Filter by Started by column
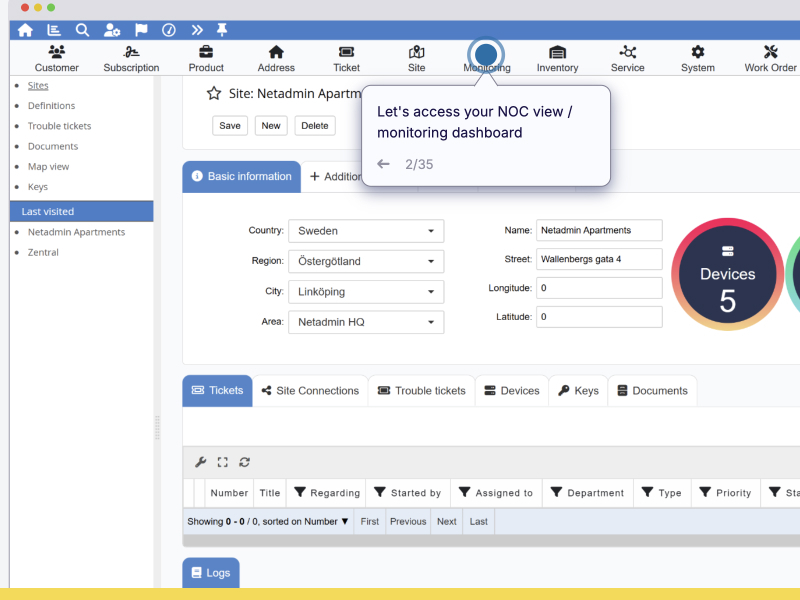 click(380, 492)
